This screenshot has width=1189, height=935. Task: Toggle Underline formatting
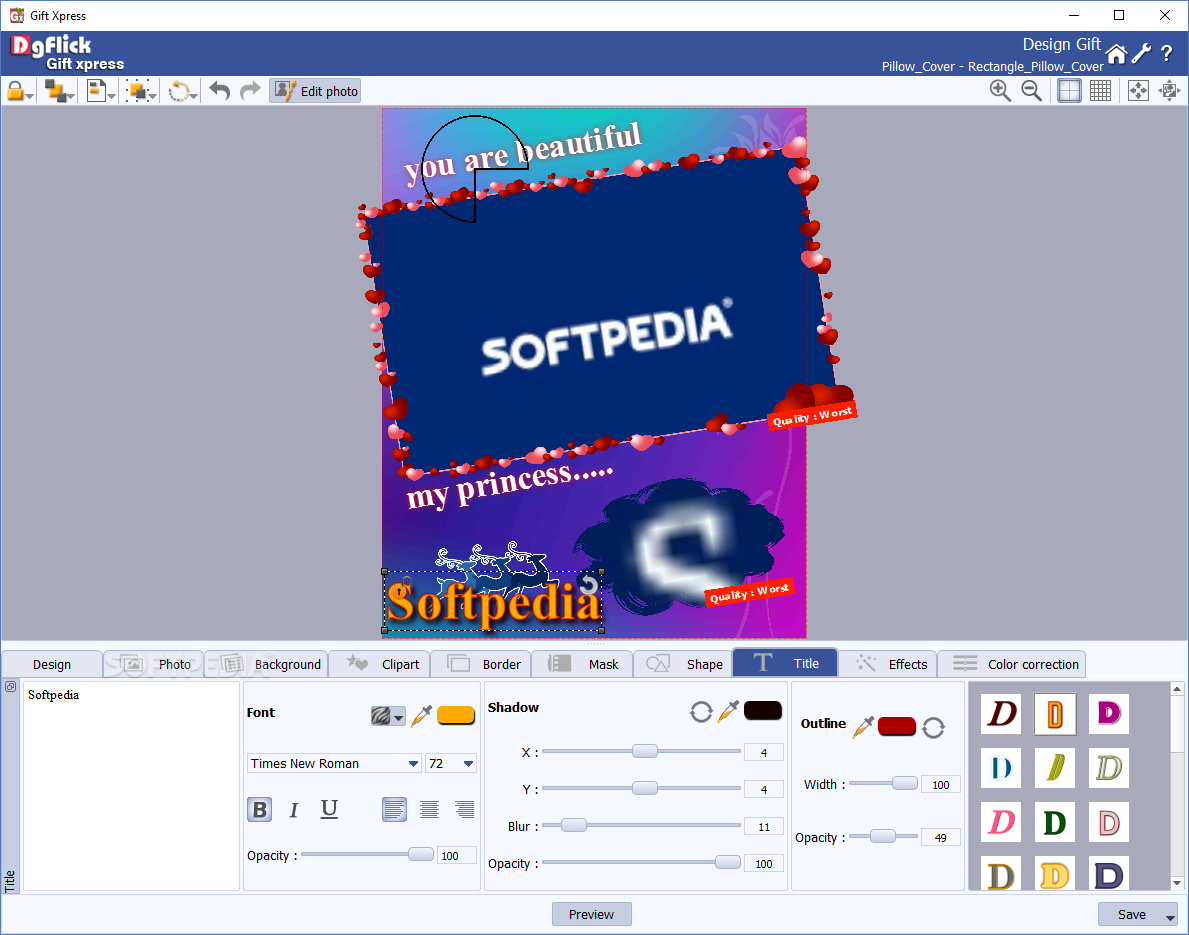328,810
